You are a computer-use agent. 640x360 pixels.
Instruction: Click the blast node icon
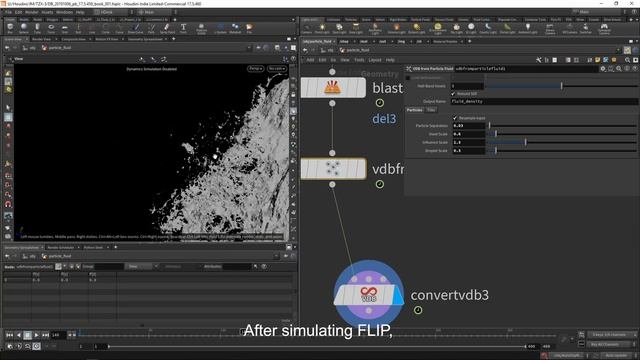click(x=332, y=87)
